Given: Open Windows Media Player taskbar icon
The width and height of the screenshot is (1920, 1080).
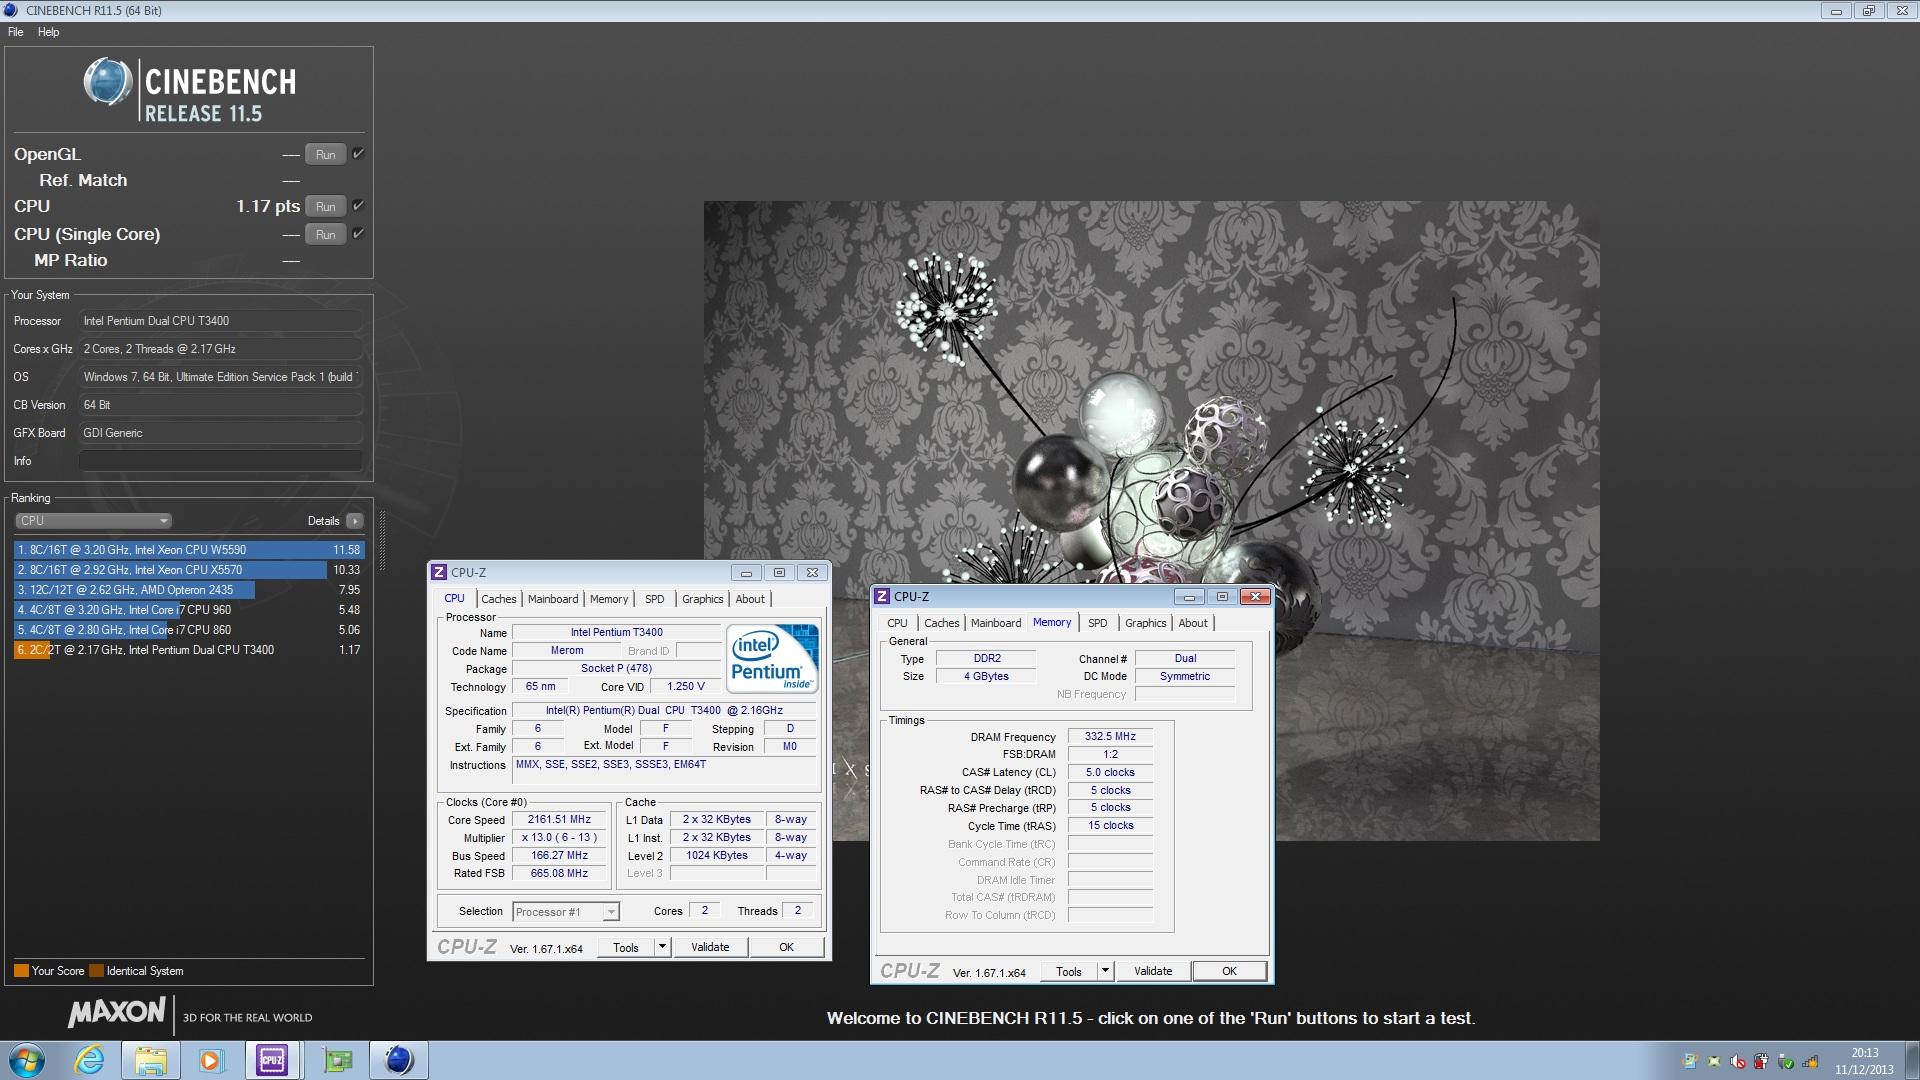Looking at the screenshot, I should pos(211,1060).
